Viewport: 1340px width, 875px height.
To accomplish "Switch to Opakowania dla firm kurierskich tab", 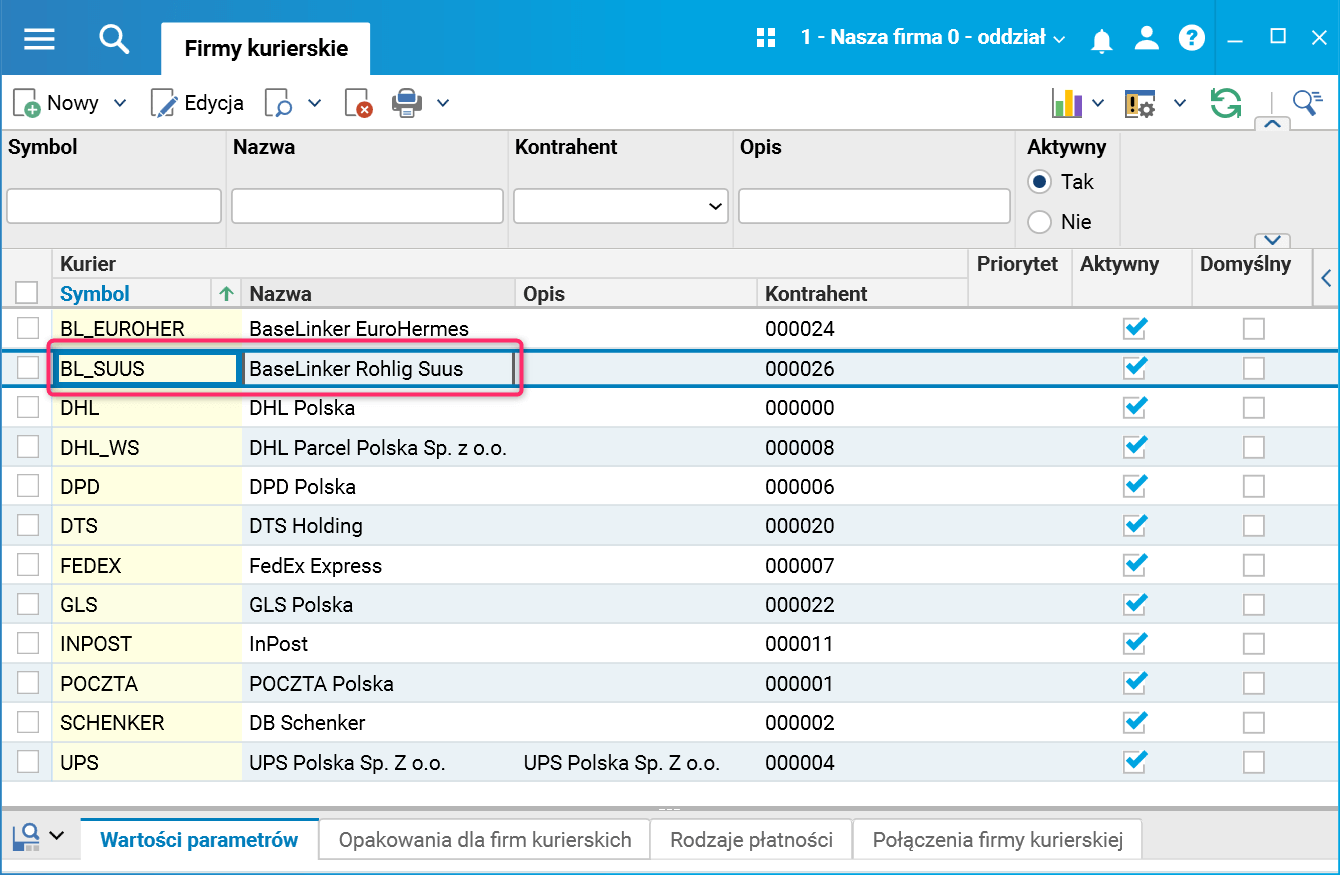I will point(485,840).
